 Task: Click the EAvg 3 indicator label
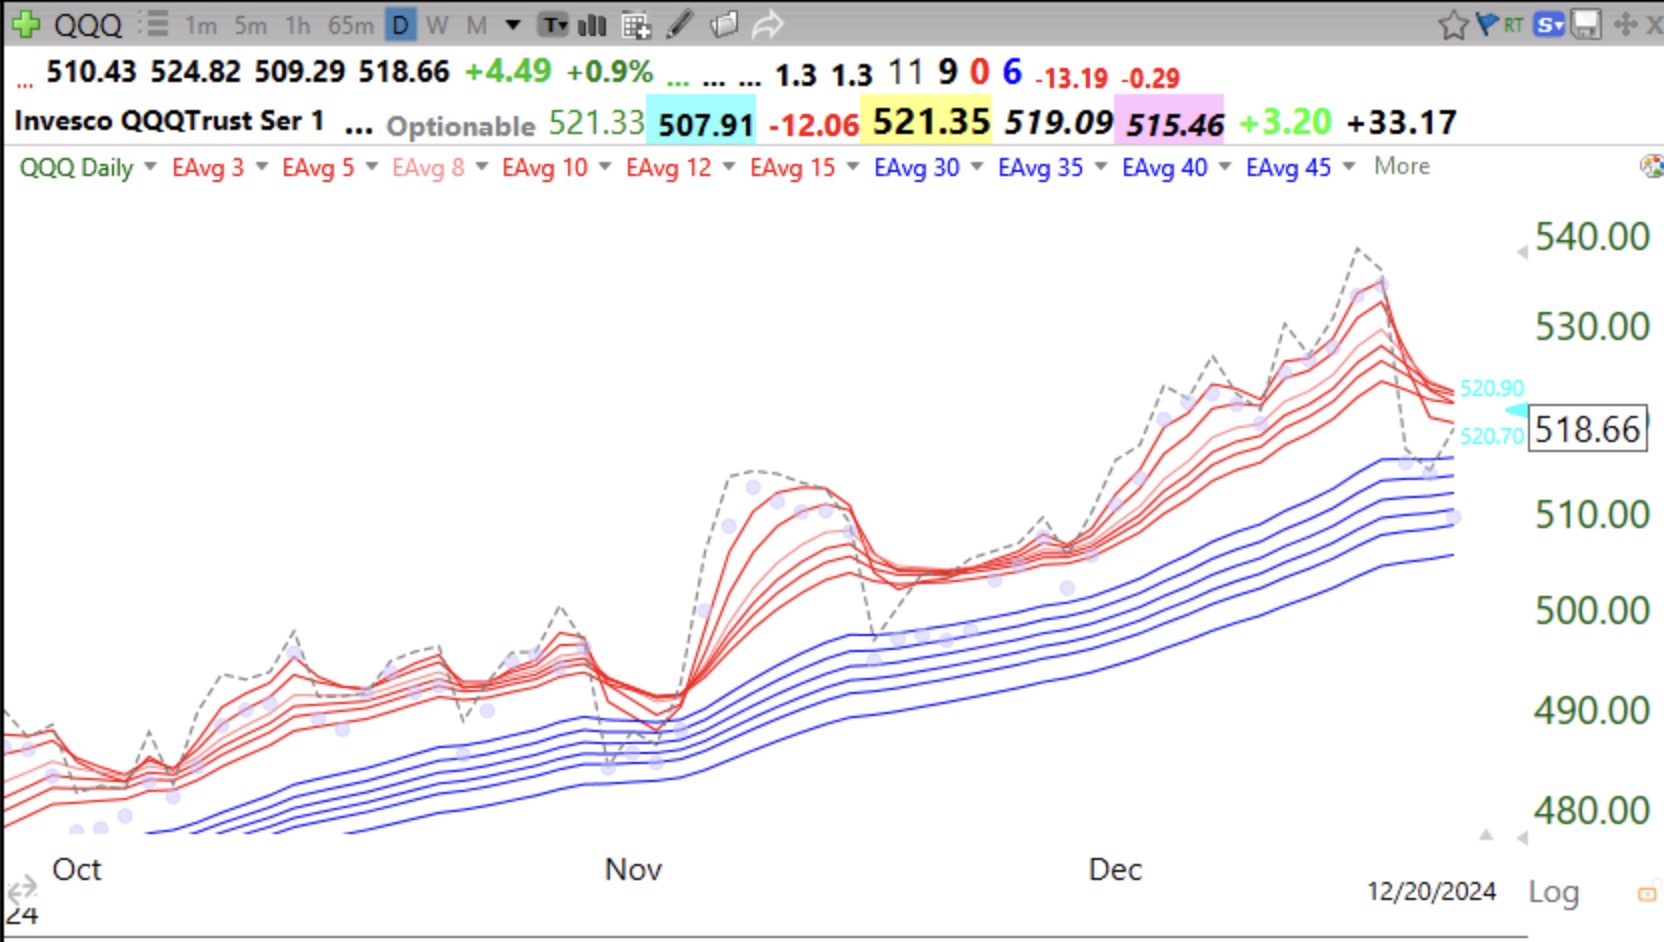208,167
